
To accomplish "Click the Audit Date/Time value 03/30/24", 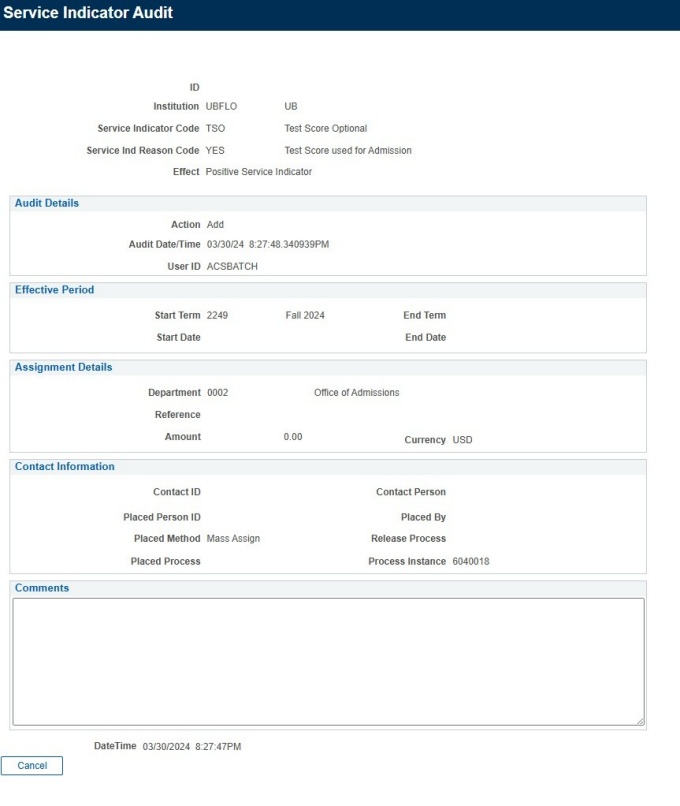I will (x=268, y=245).
